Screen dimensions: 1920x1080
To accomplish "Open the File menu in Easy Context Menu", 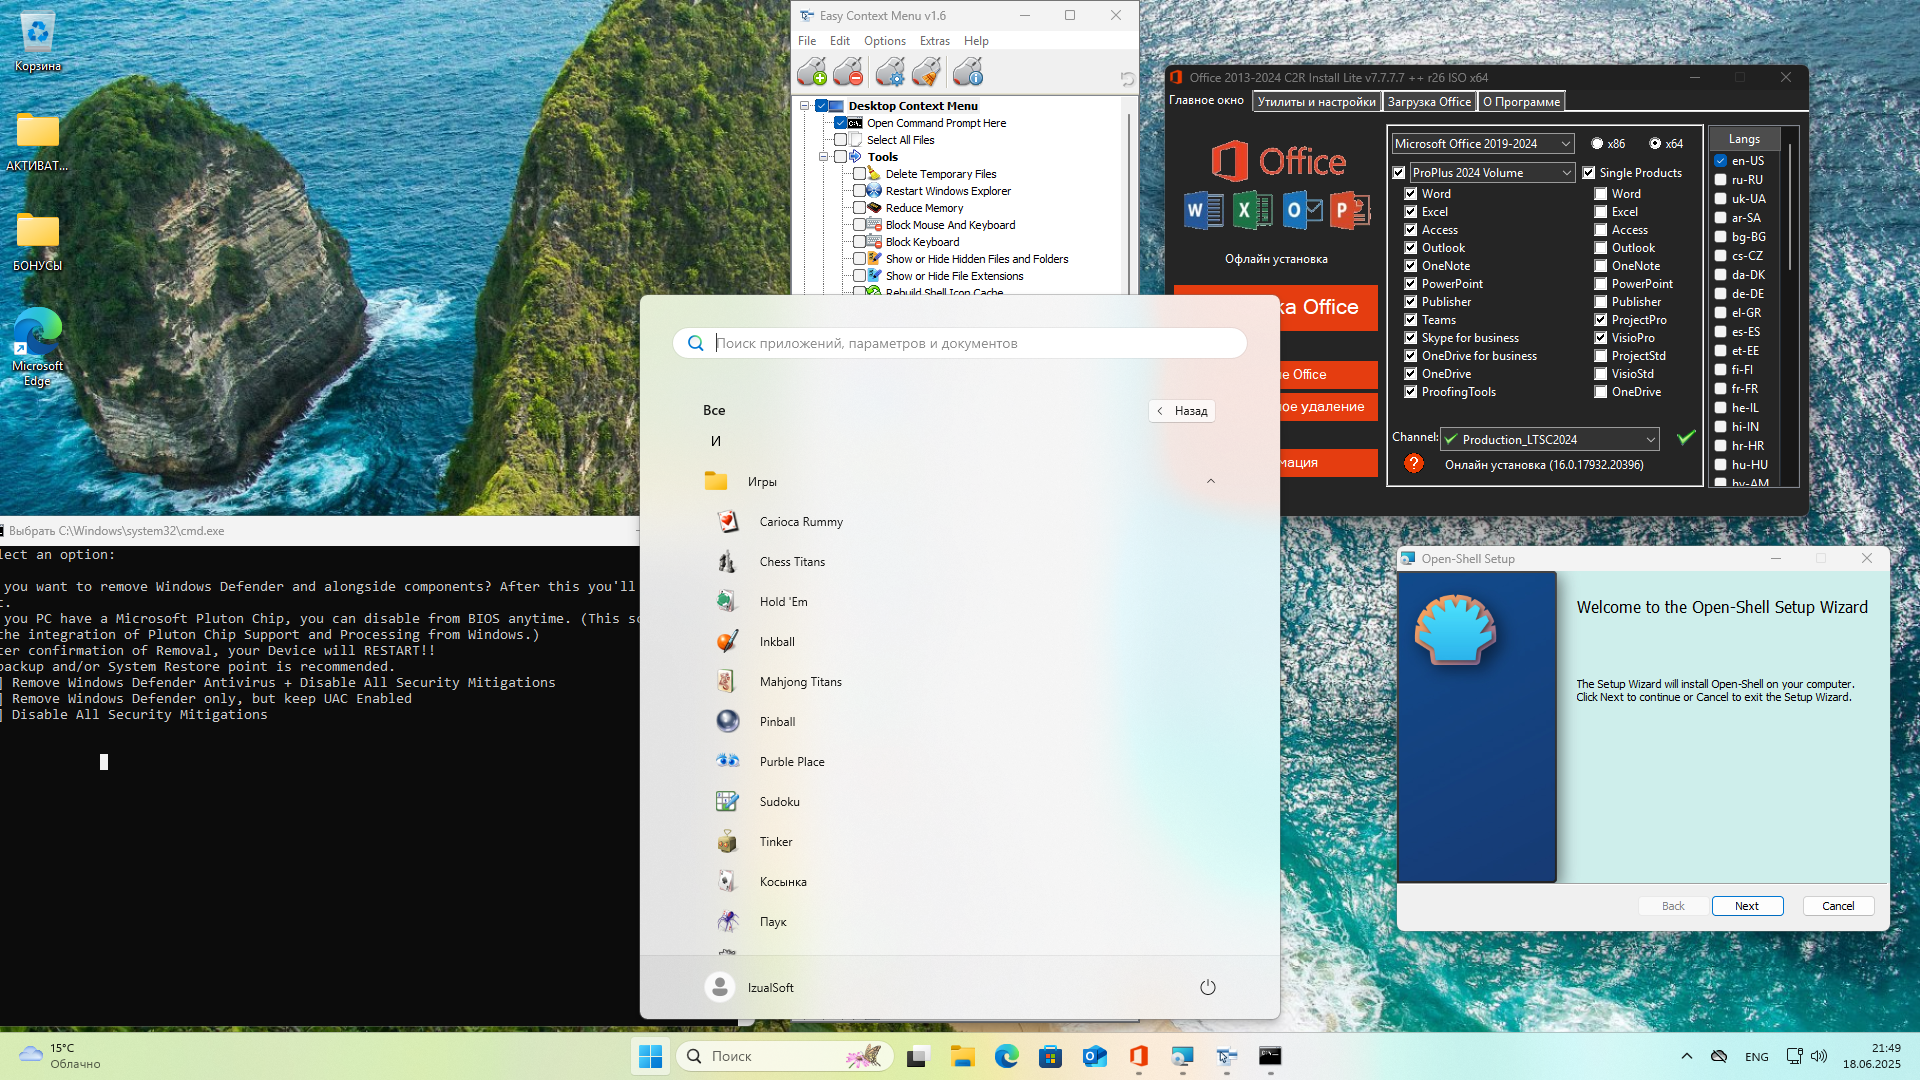I will coord(807,41).
